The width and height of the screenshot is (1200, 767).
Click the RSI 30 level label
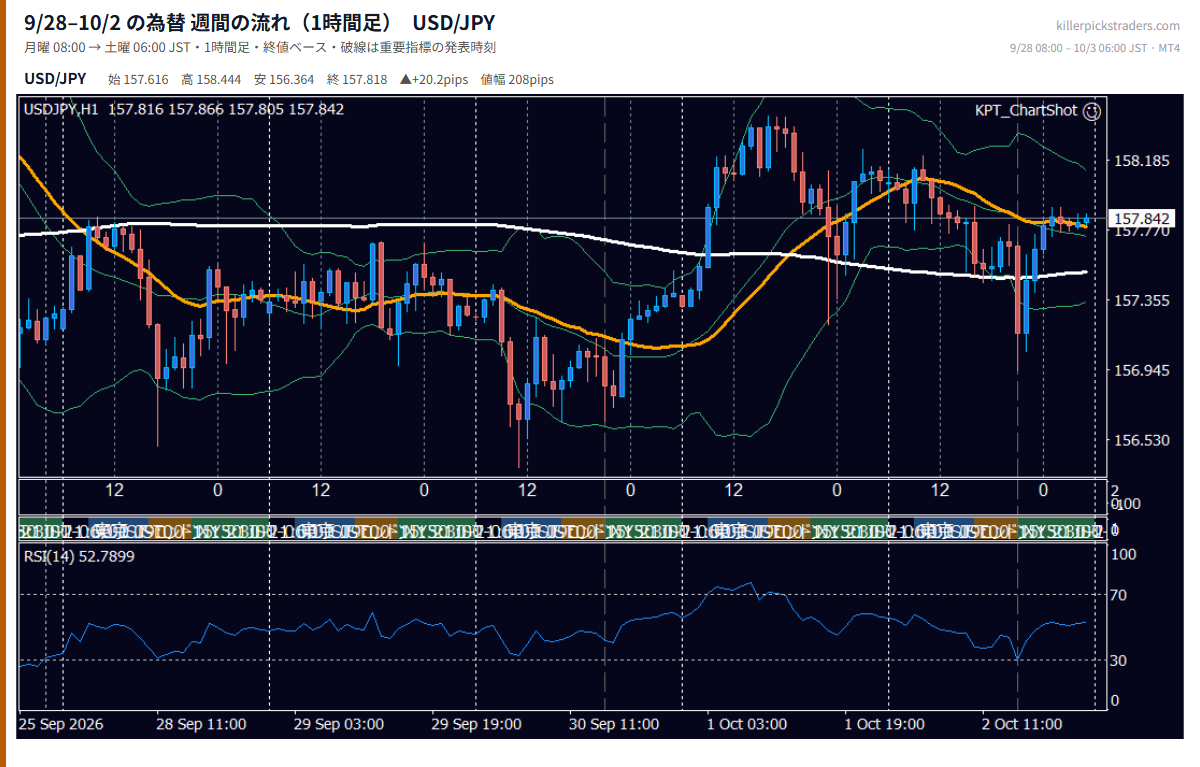click(x=1120, y=660)
